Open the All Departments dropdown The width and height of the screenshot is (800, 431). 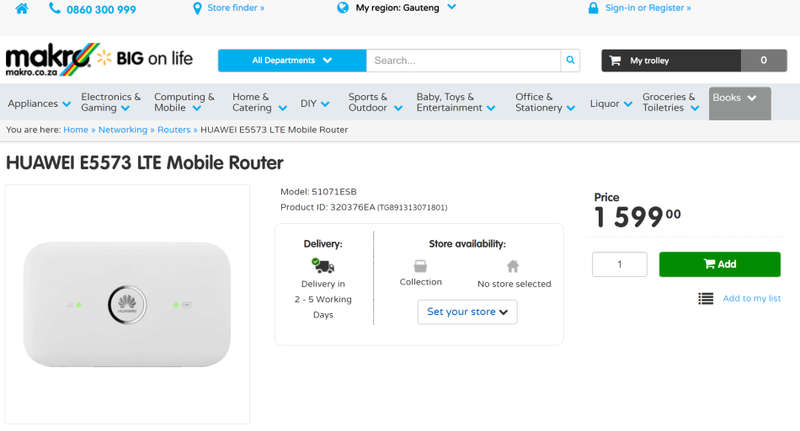(292, 60)
